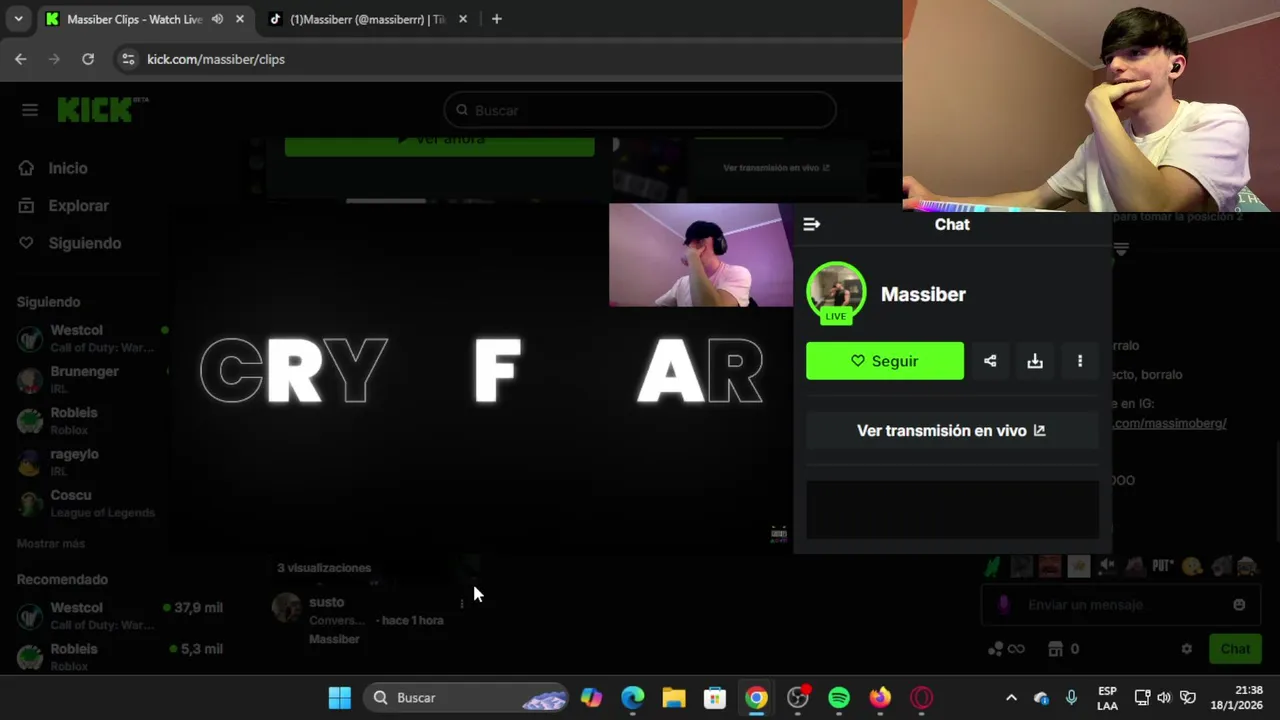
Task: Open the Microsoft Store taskbar icon
Action: pyautogui.click(x=715, y=697)
